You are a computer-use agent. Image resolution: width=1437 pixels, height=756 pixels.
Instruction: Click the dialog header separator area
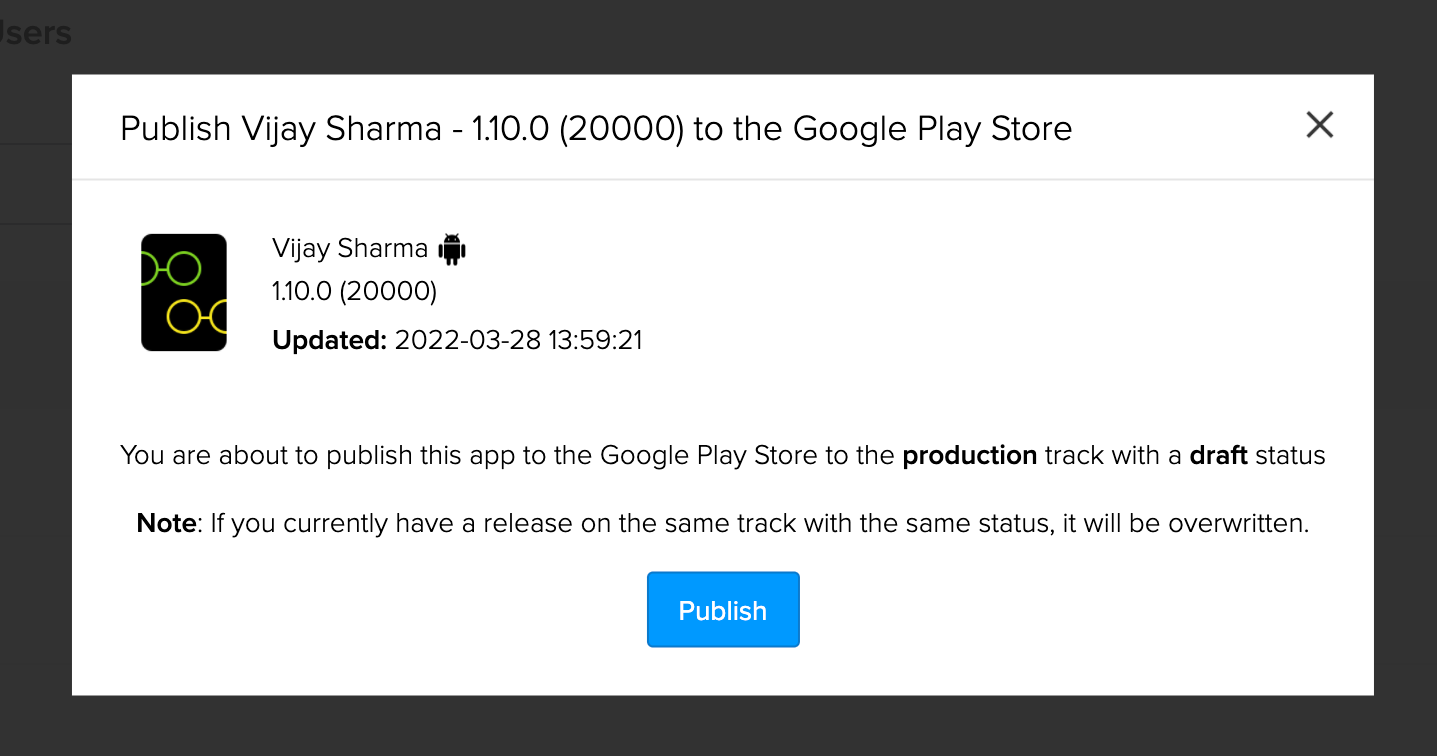click(723, 180)
